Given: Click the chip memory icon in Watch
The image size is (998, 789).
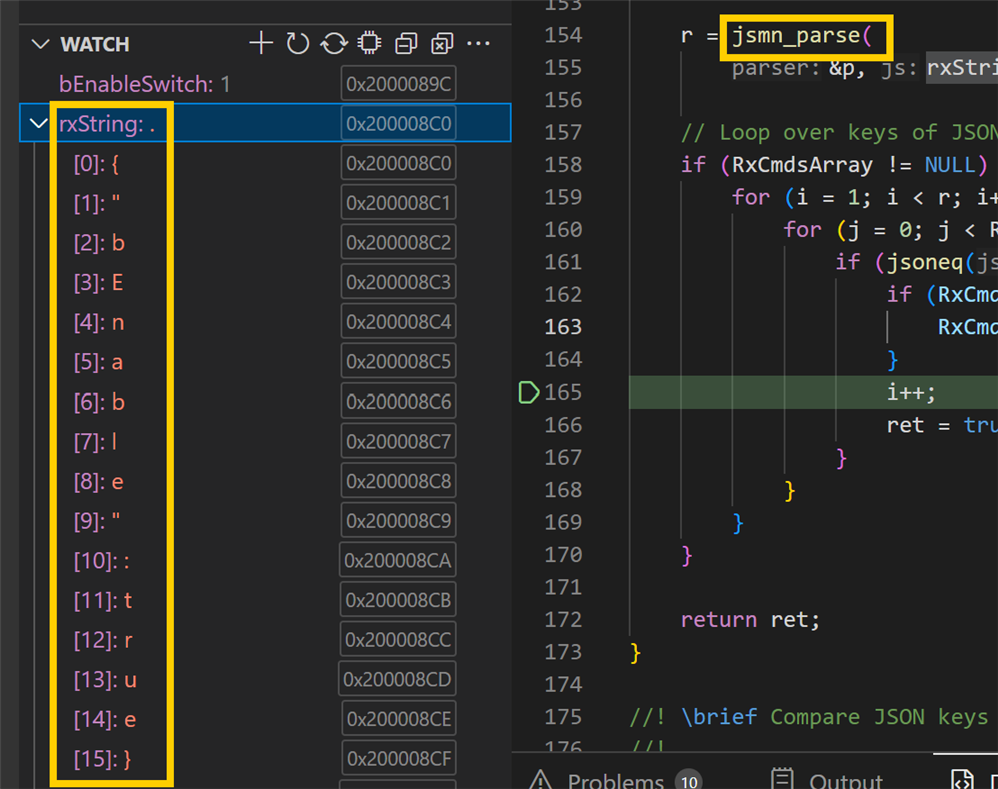Looking at the screenshot, I should (x=369, y=43).
